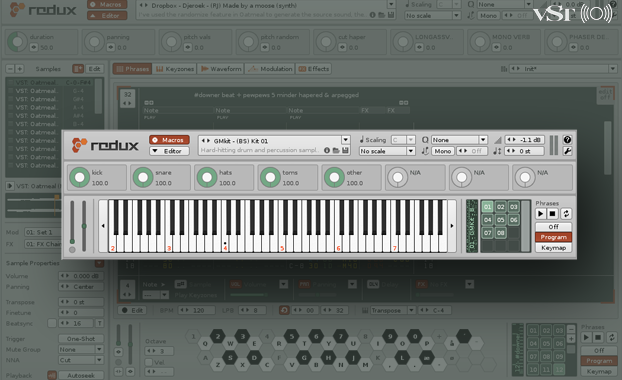Click the phrase grid scrollbar in front panel
Image resolution: width=622 pixels, height=380 pixels.
pos(526,226)
